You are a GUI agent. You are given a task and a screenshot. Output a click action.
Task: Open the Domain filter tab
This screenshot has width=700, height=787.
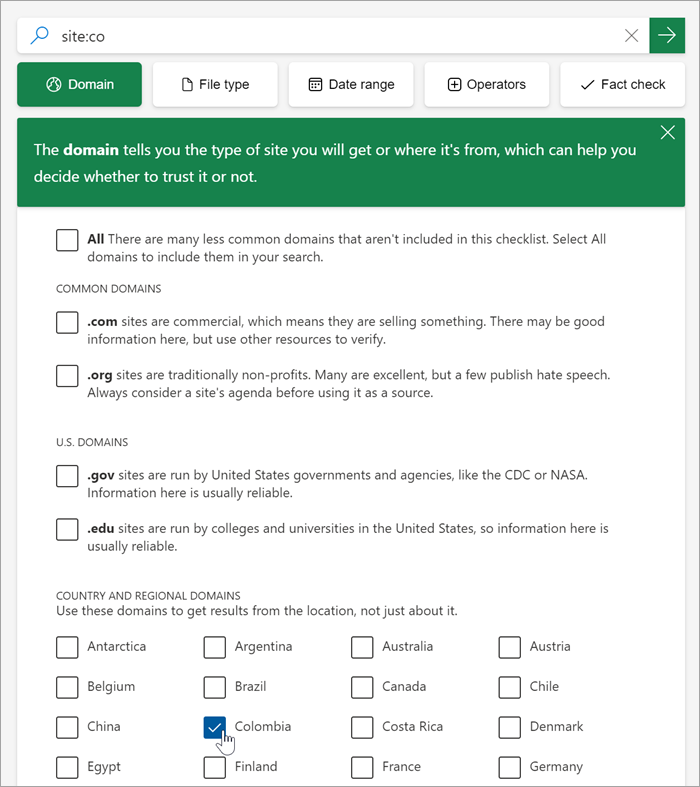tap(79, 85)
